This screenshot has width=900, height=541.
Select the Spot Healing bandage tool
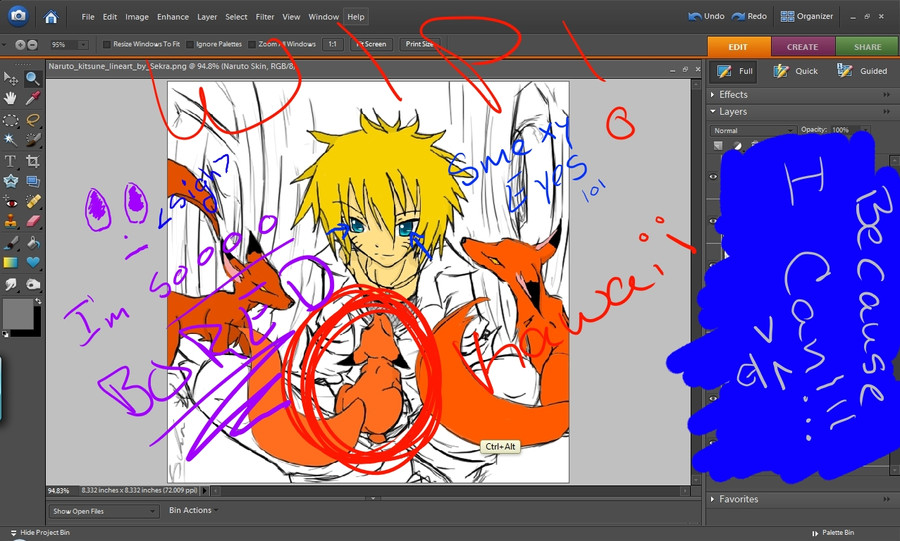[33, 202]
